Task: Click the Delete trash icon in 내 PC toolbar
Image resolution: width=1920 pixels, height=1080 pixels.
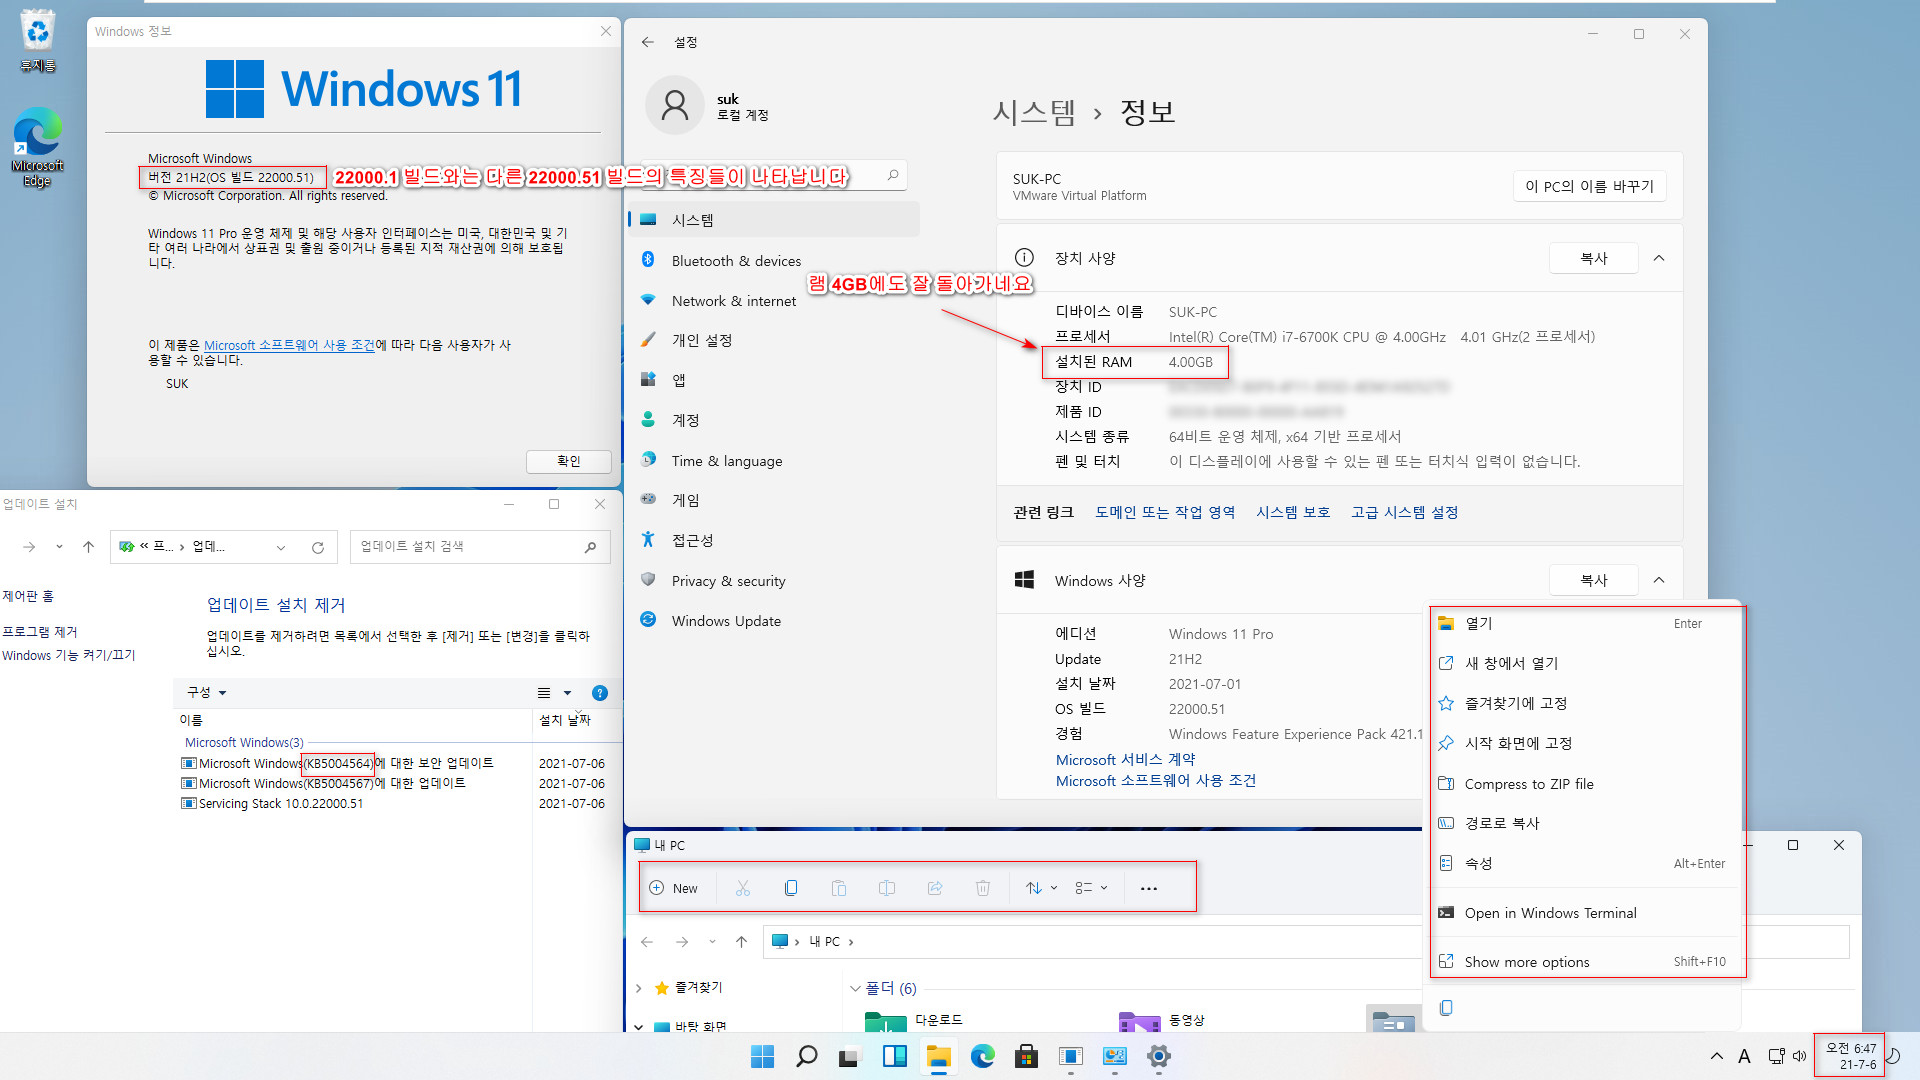Action: tap(983, 888)
